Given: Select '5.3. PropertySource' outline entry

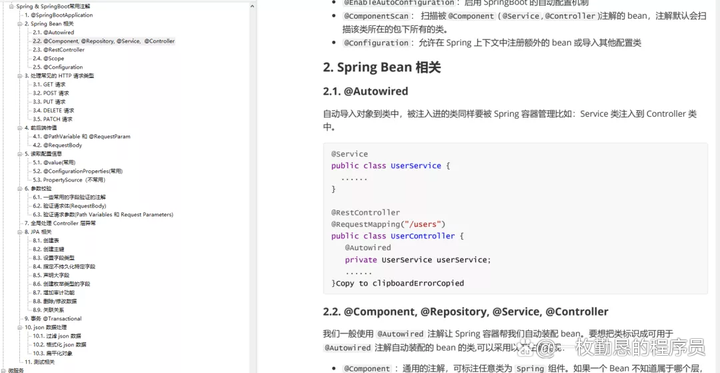Looking at the screenshot, I should coord(69,180).
